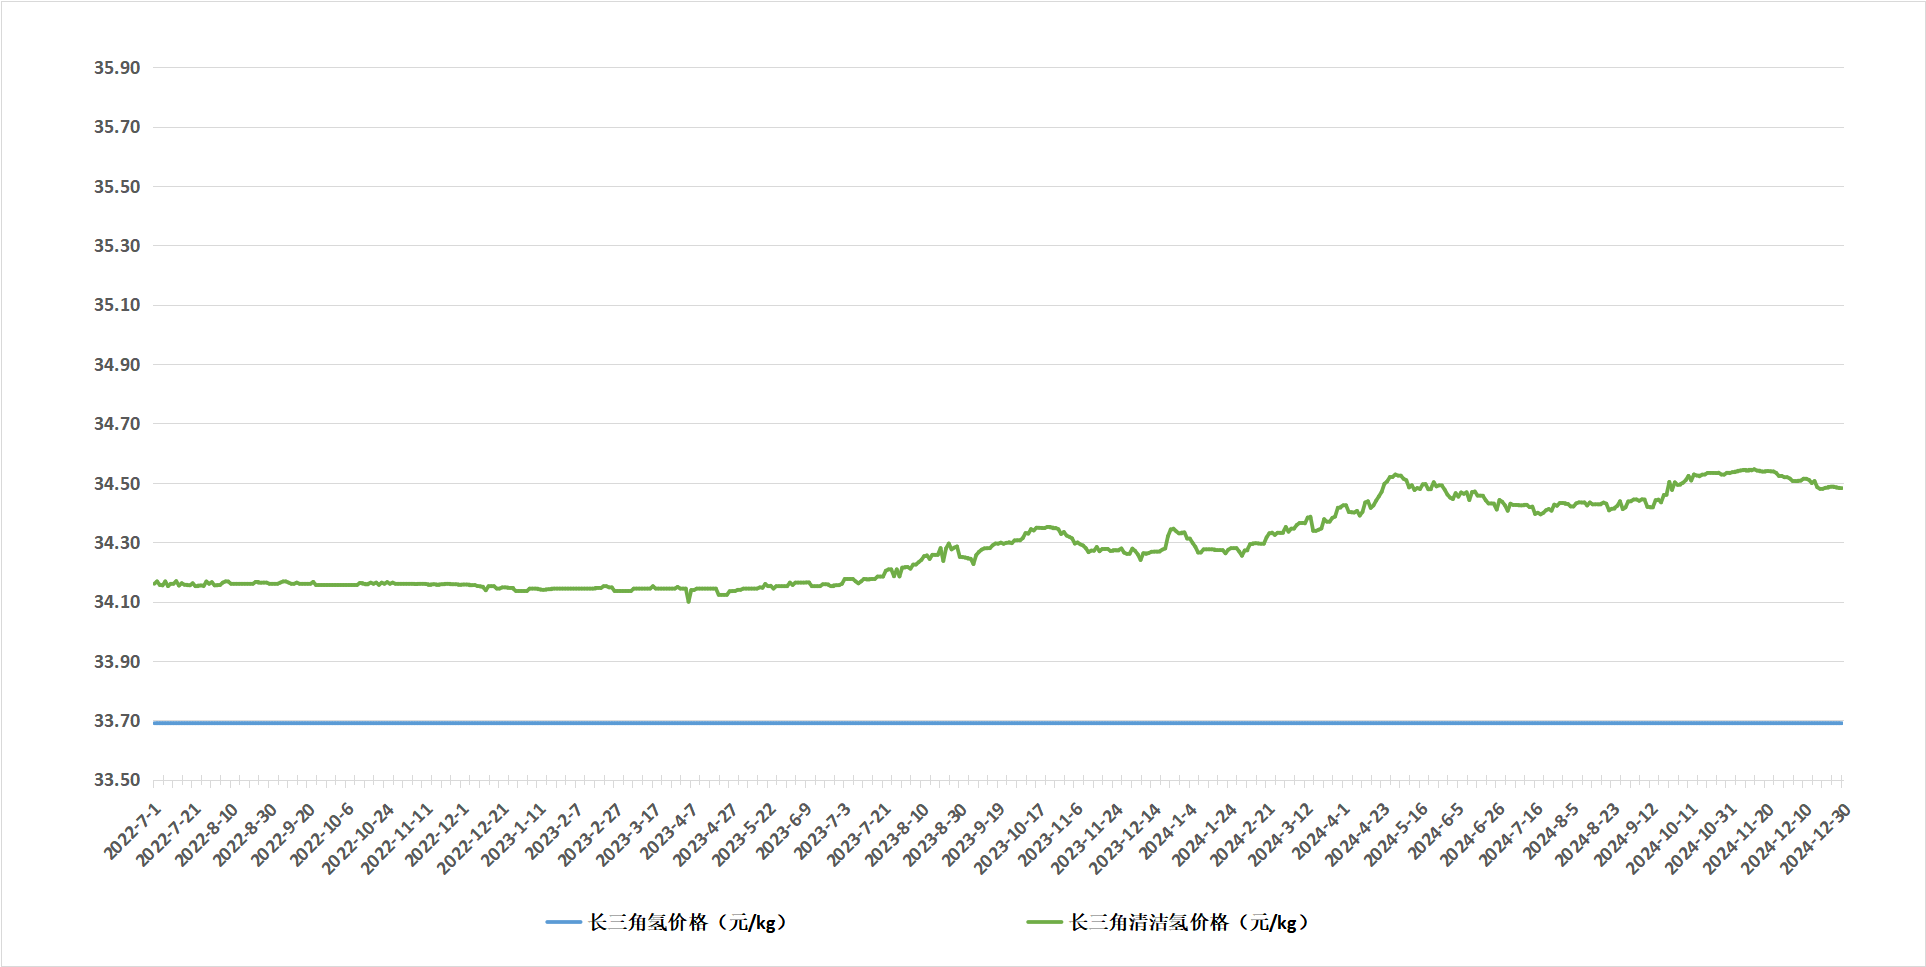Click the 34.30 y-axis label

(117, 543)
